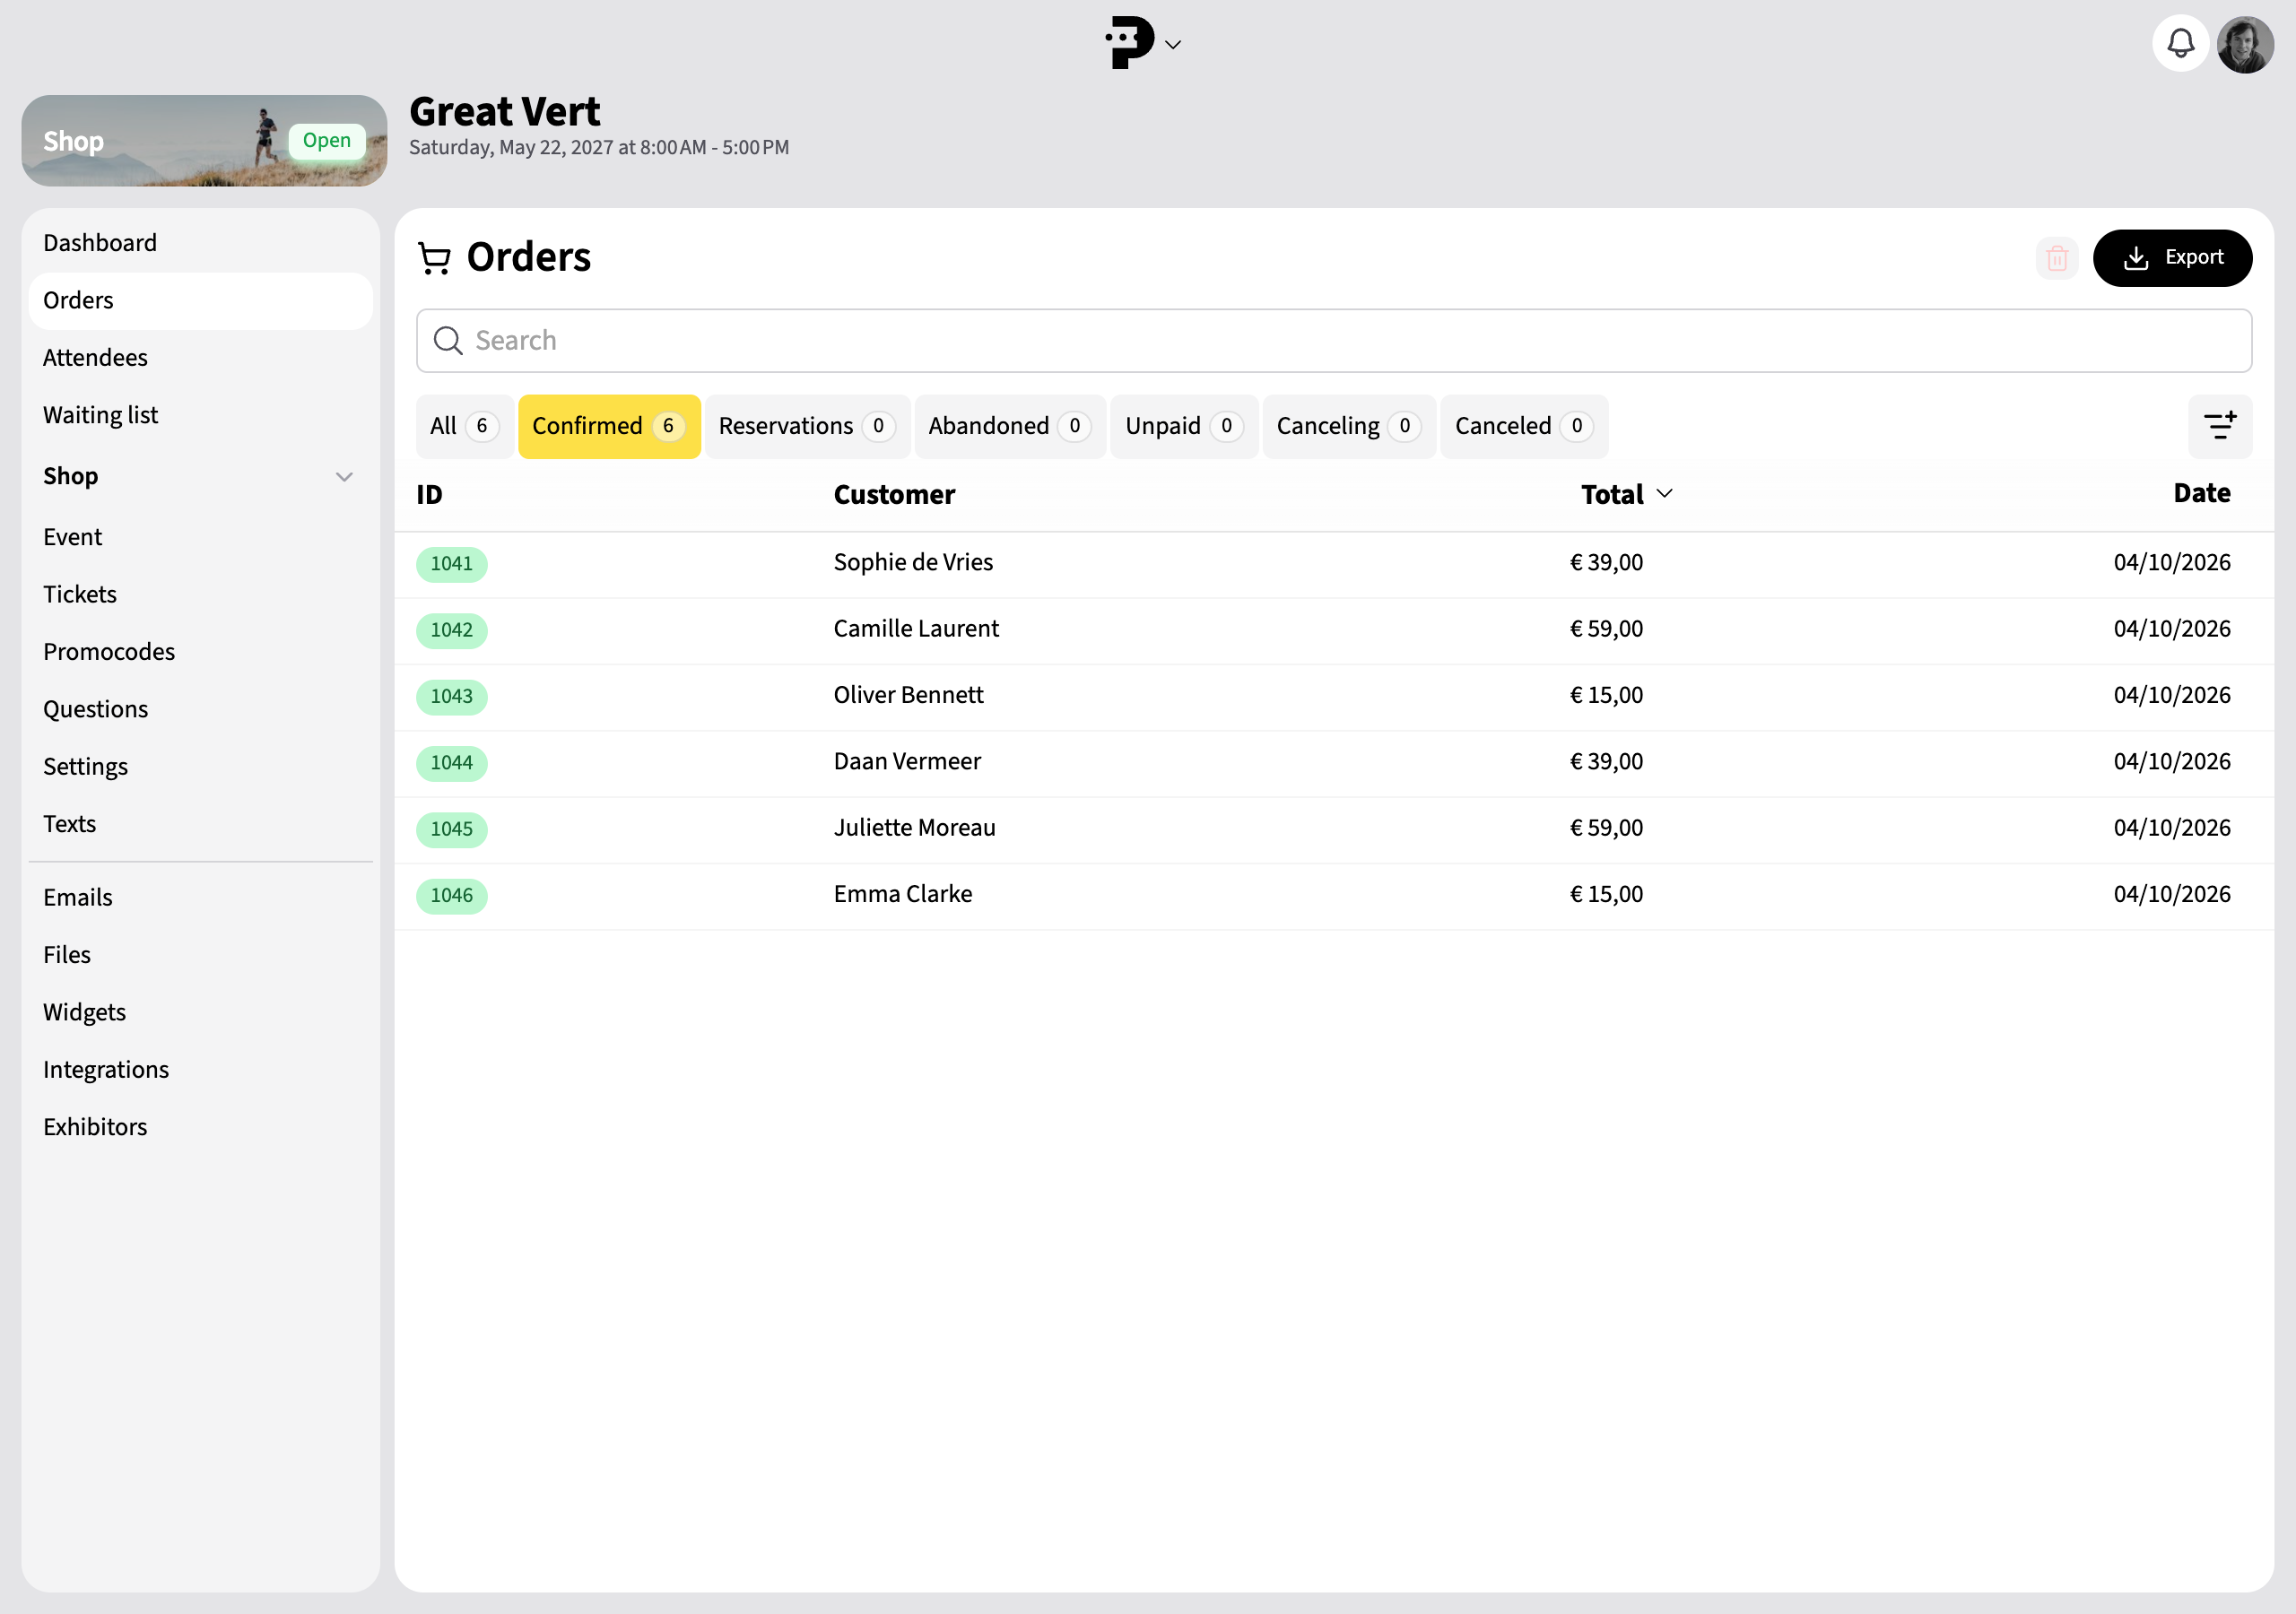The height and width of the screenshot is (1614, 2296).
Task: Open order ID 1041
Action: (x=452, y=564)
